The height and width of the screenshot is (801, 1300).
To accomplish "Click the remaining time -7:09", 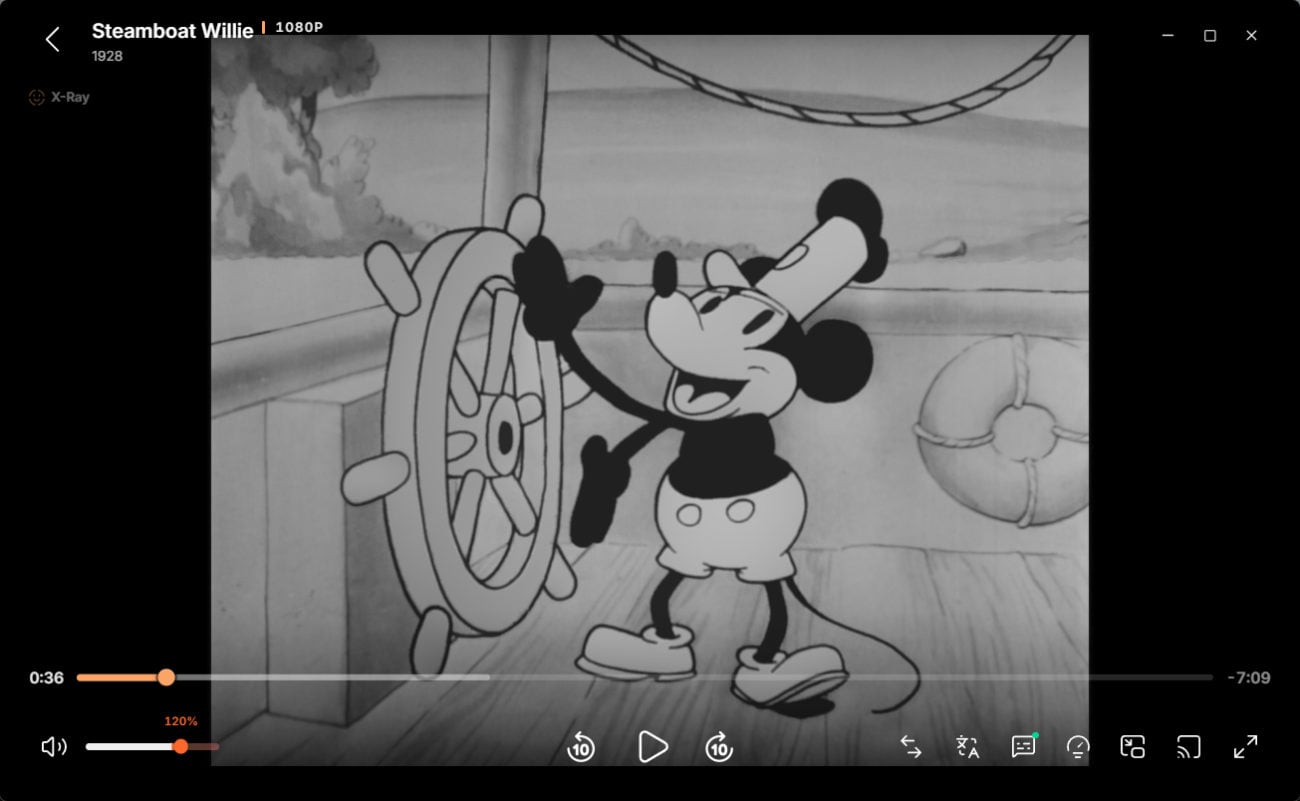I will (x=1249, y=677).
